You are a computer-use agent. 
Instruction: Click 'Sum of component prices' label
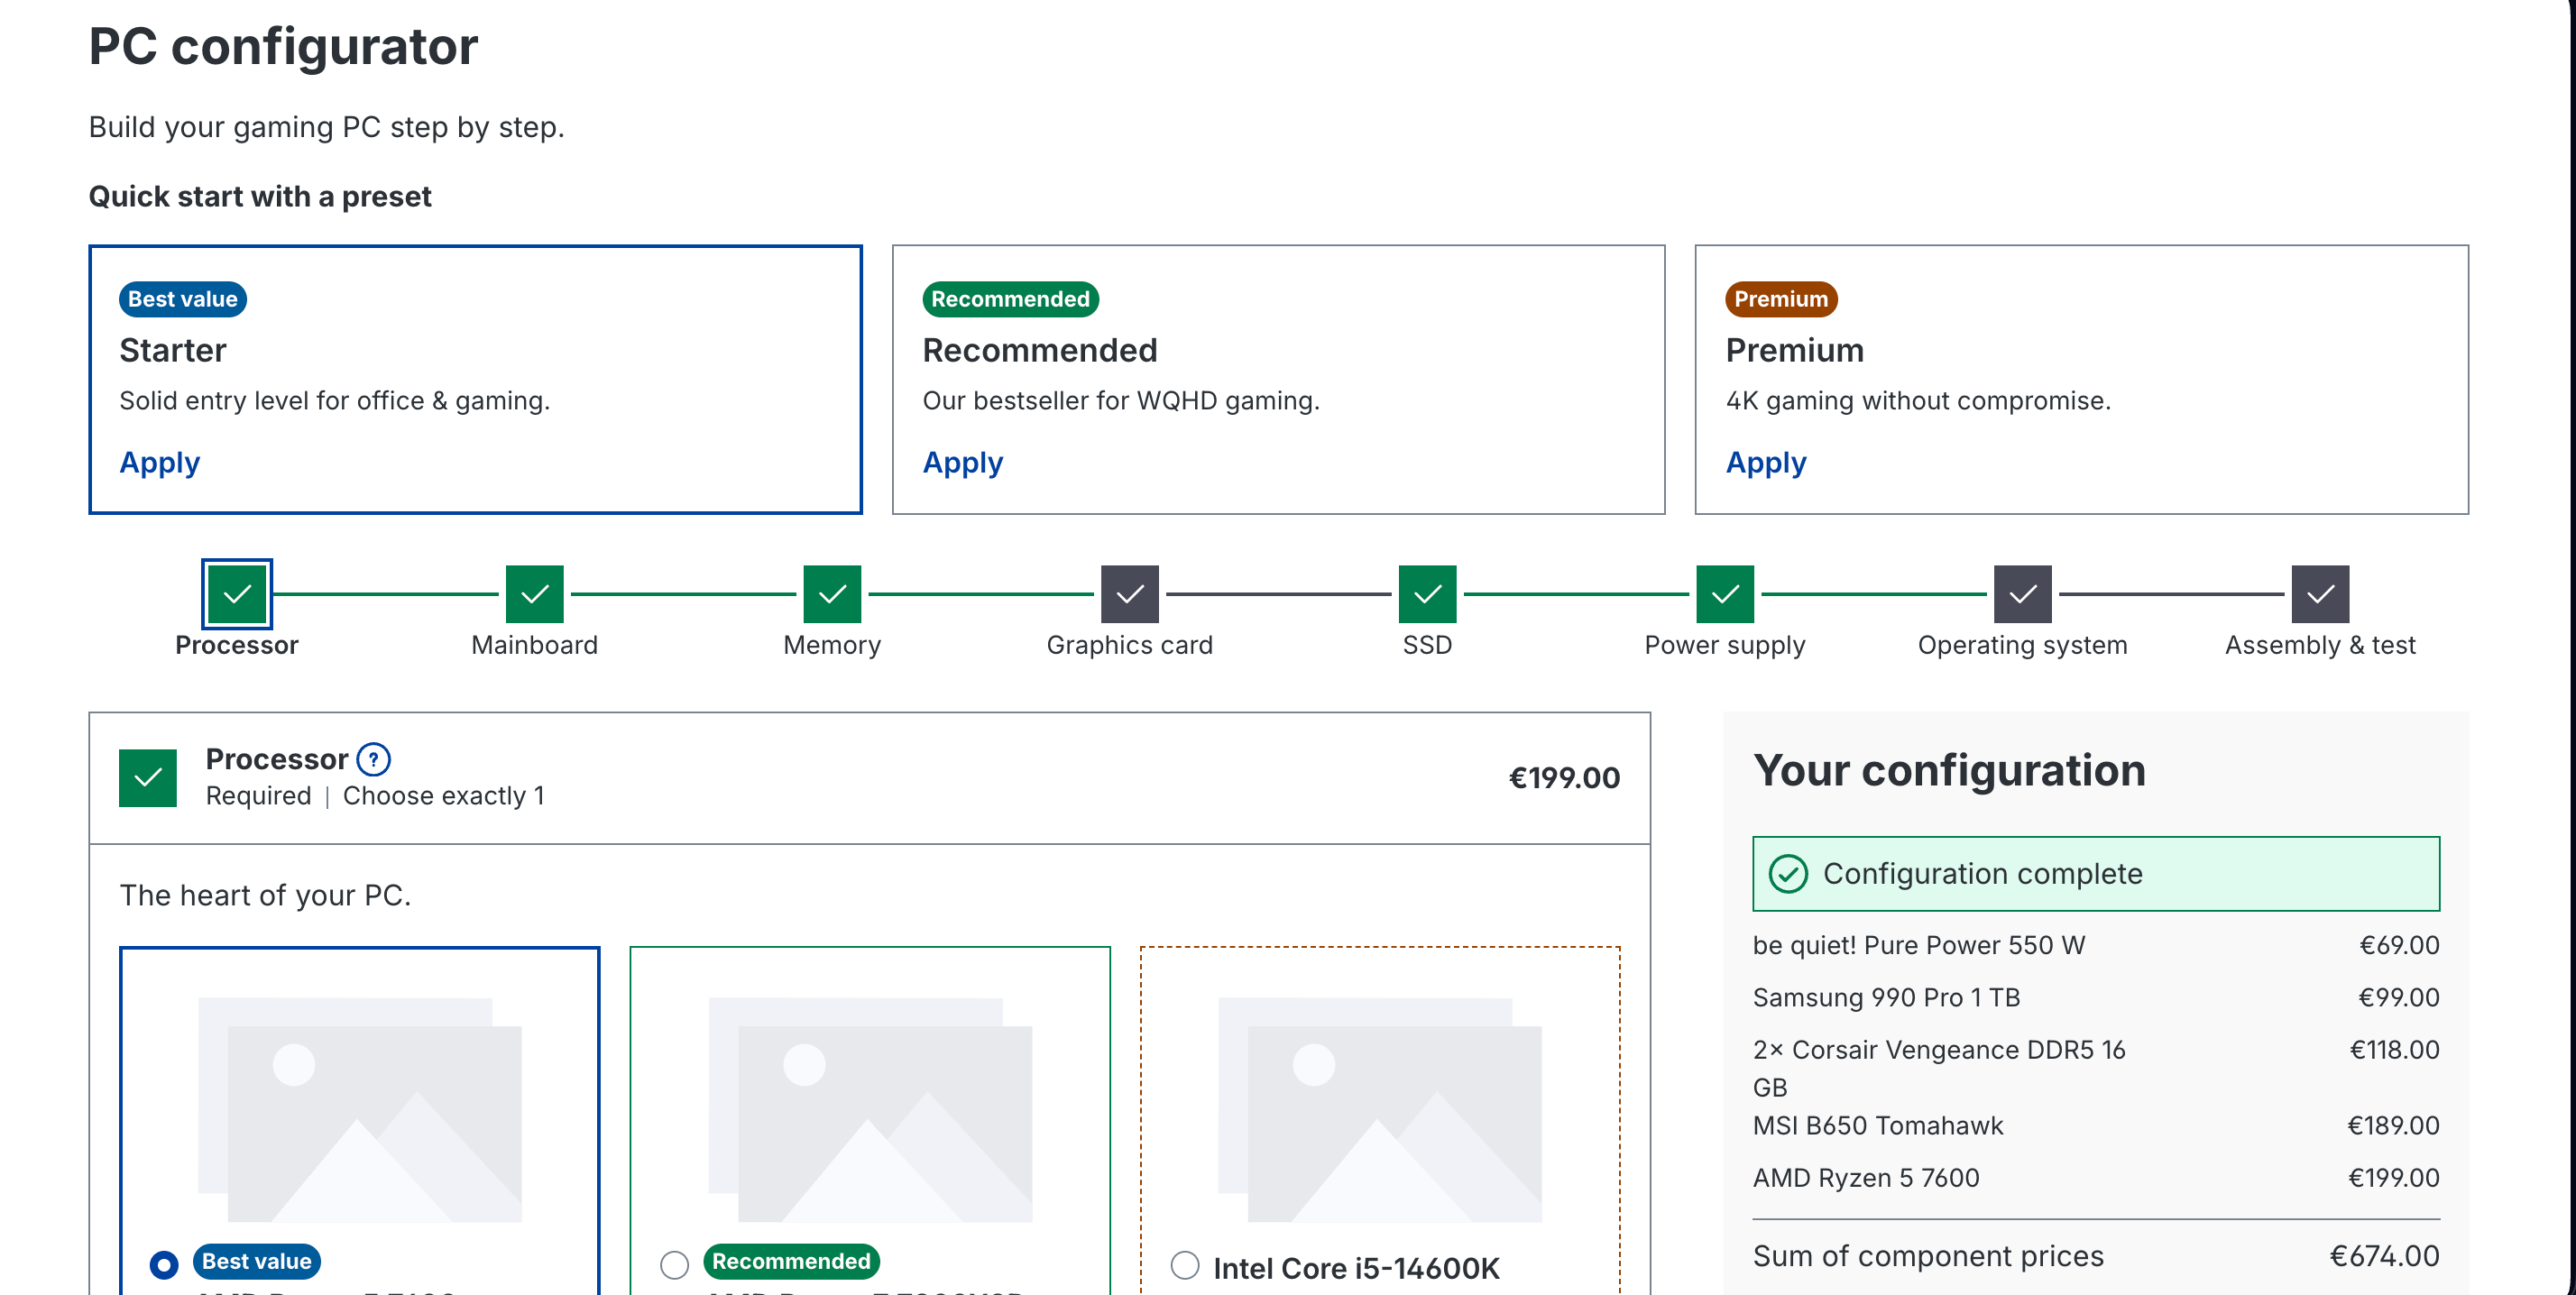pos(1928,1256)
